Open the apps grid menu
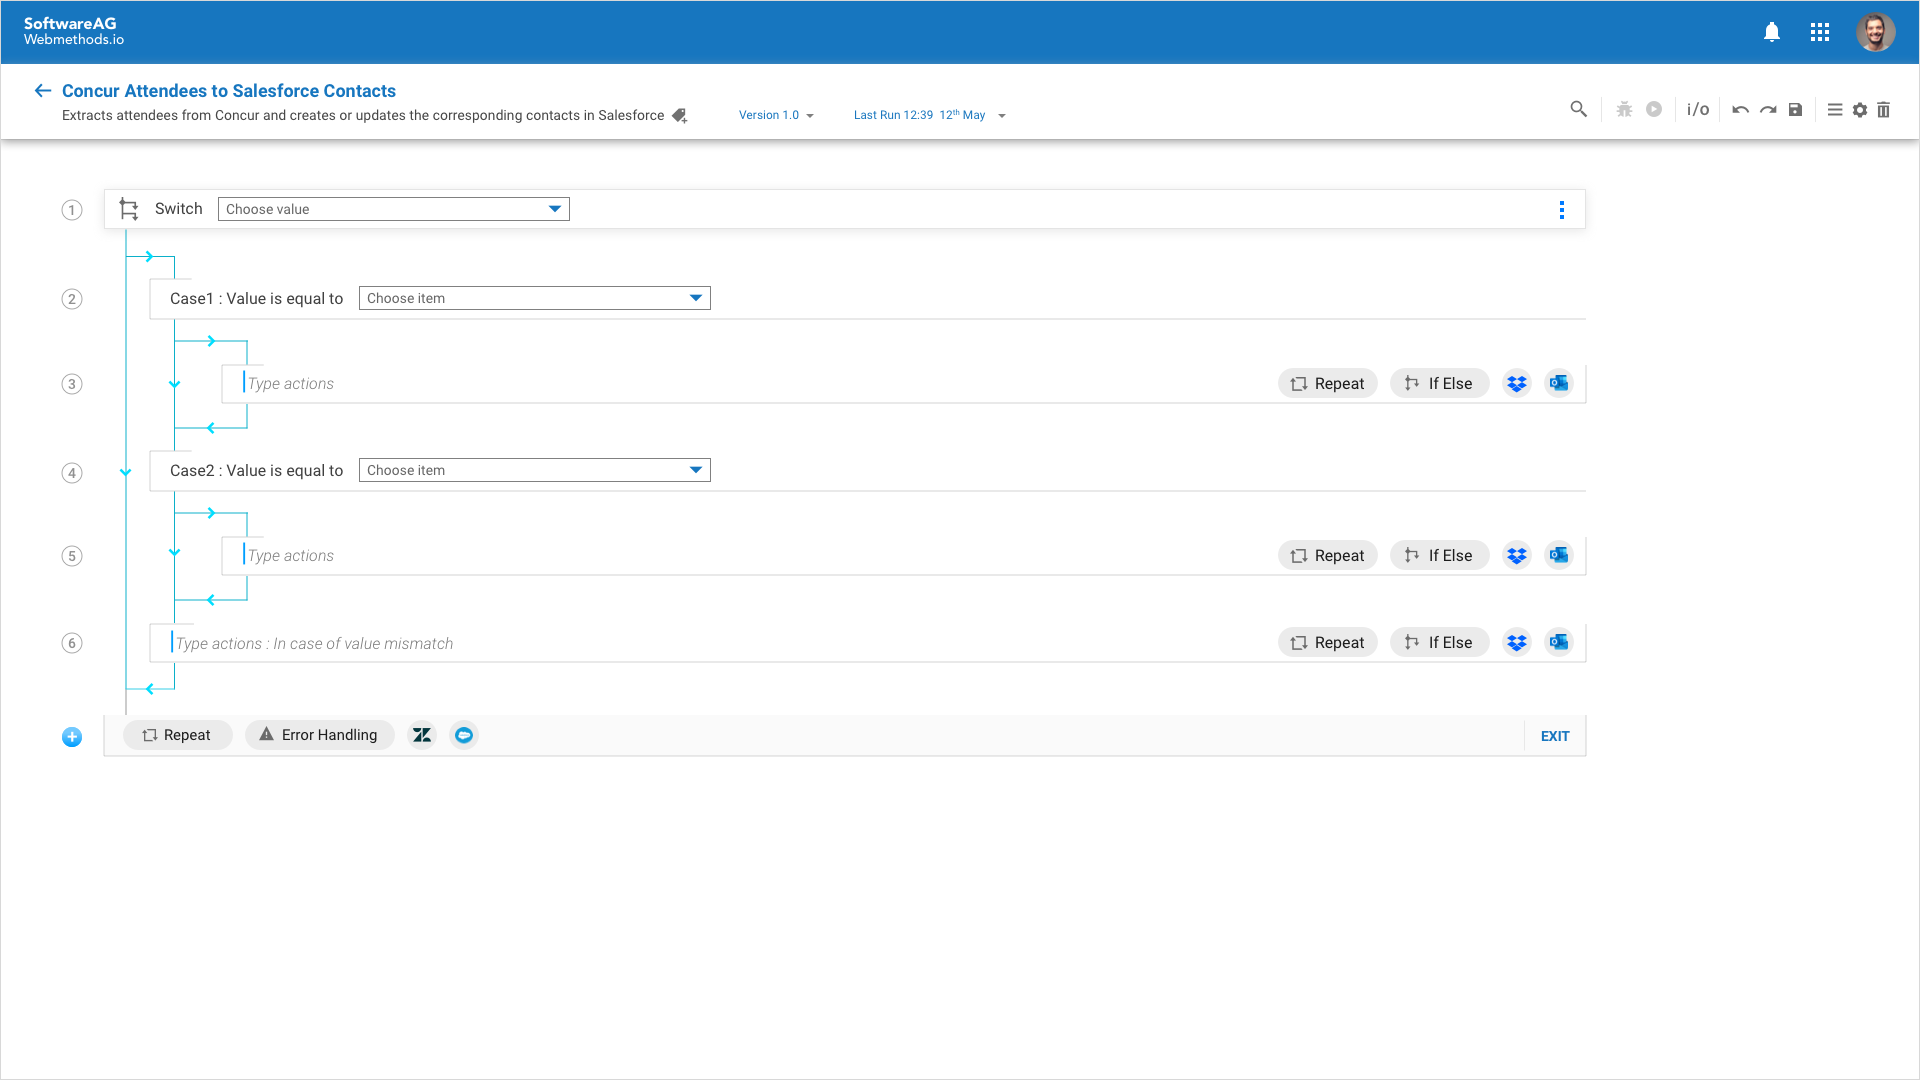Screen dimensions: 1920x1080 point(1820,32)
